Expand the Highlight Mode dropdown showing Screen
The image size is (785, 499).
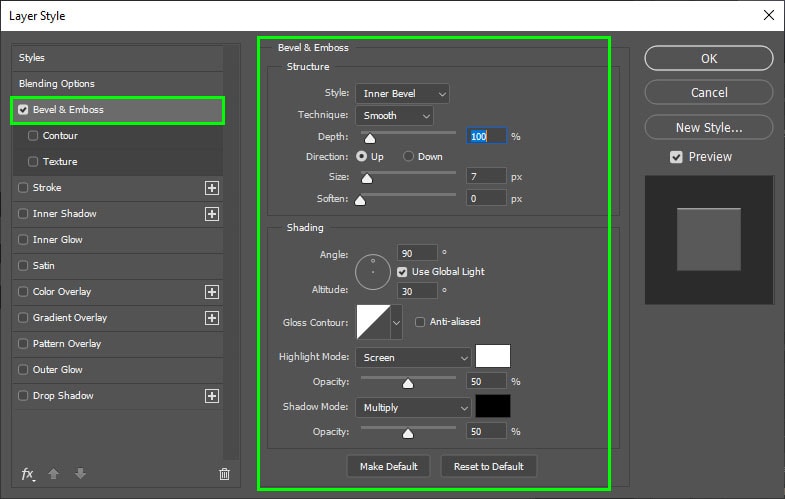point(412,357)
